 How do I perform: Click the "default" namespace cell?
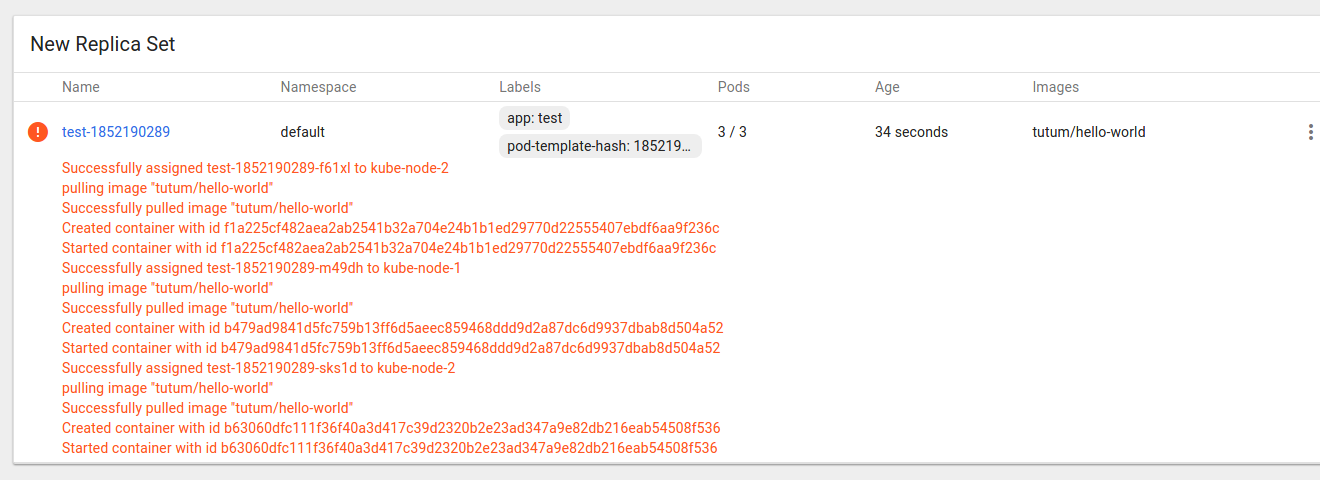302,132
